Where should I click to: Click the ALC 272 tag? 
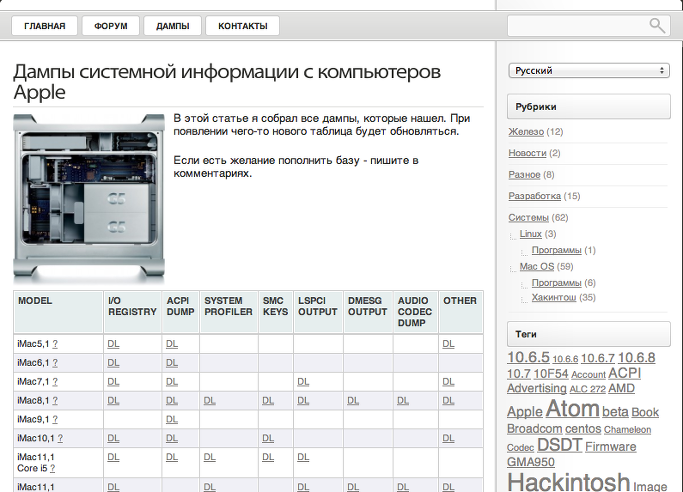point(587,389)
